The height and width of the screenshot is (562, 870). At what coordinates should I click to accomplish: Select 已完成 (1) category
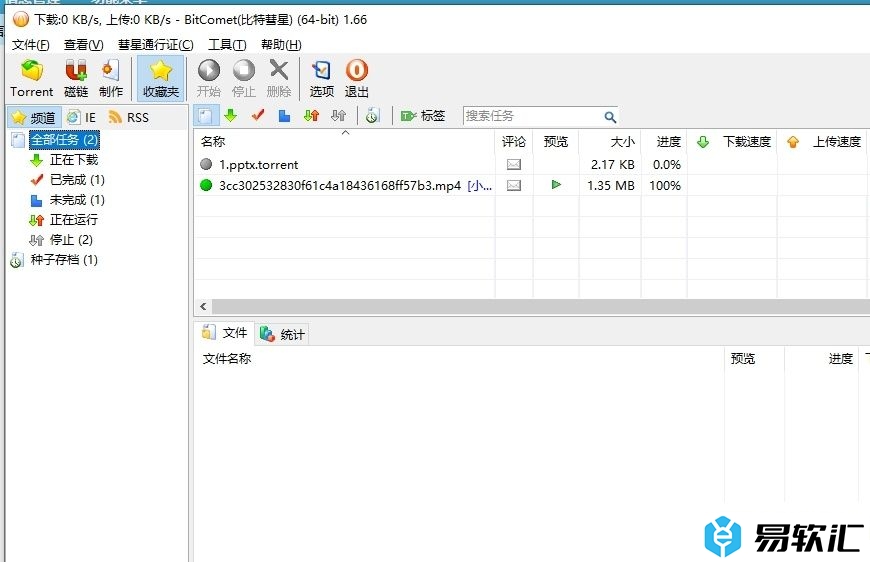coord(77,180)
